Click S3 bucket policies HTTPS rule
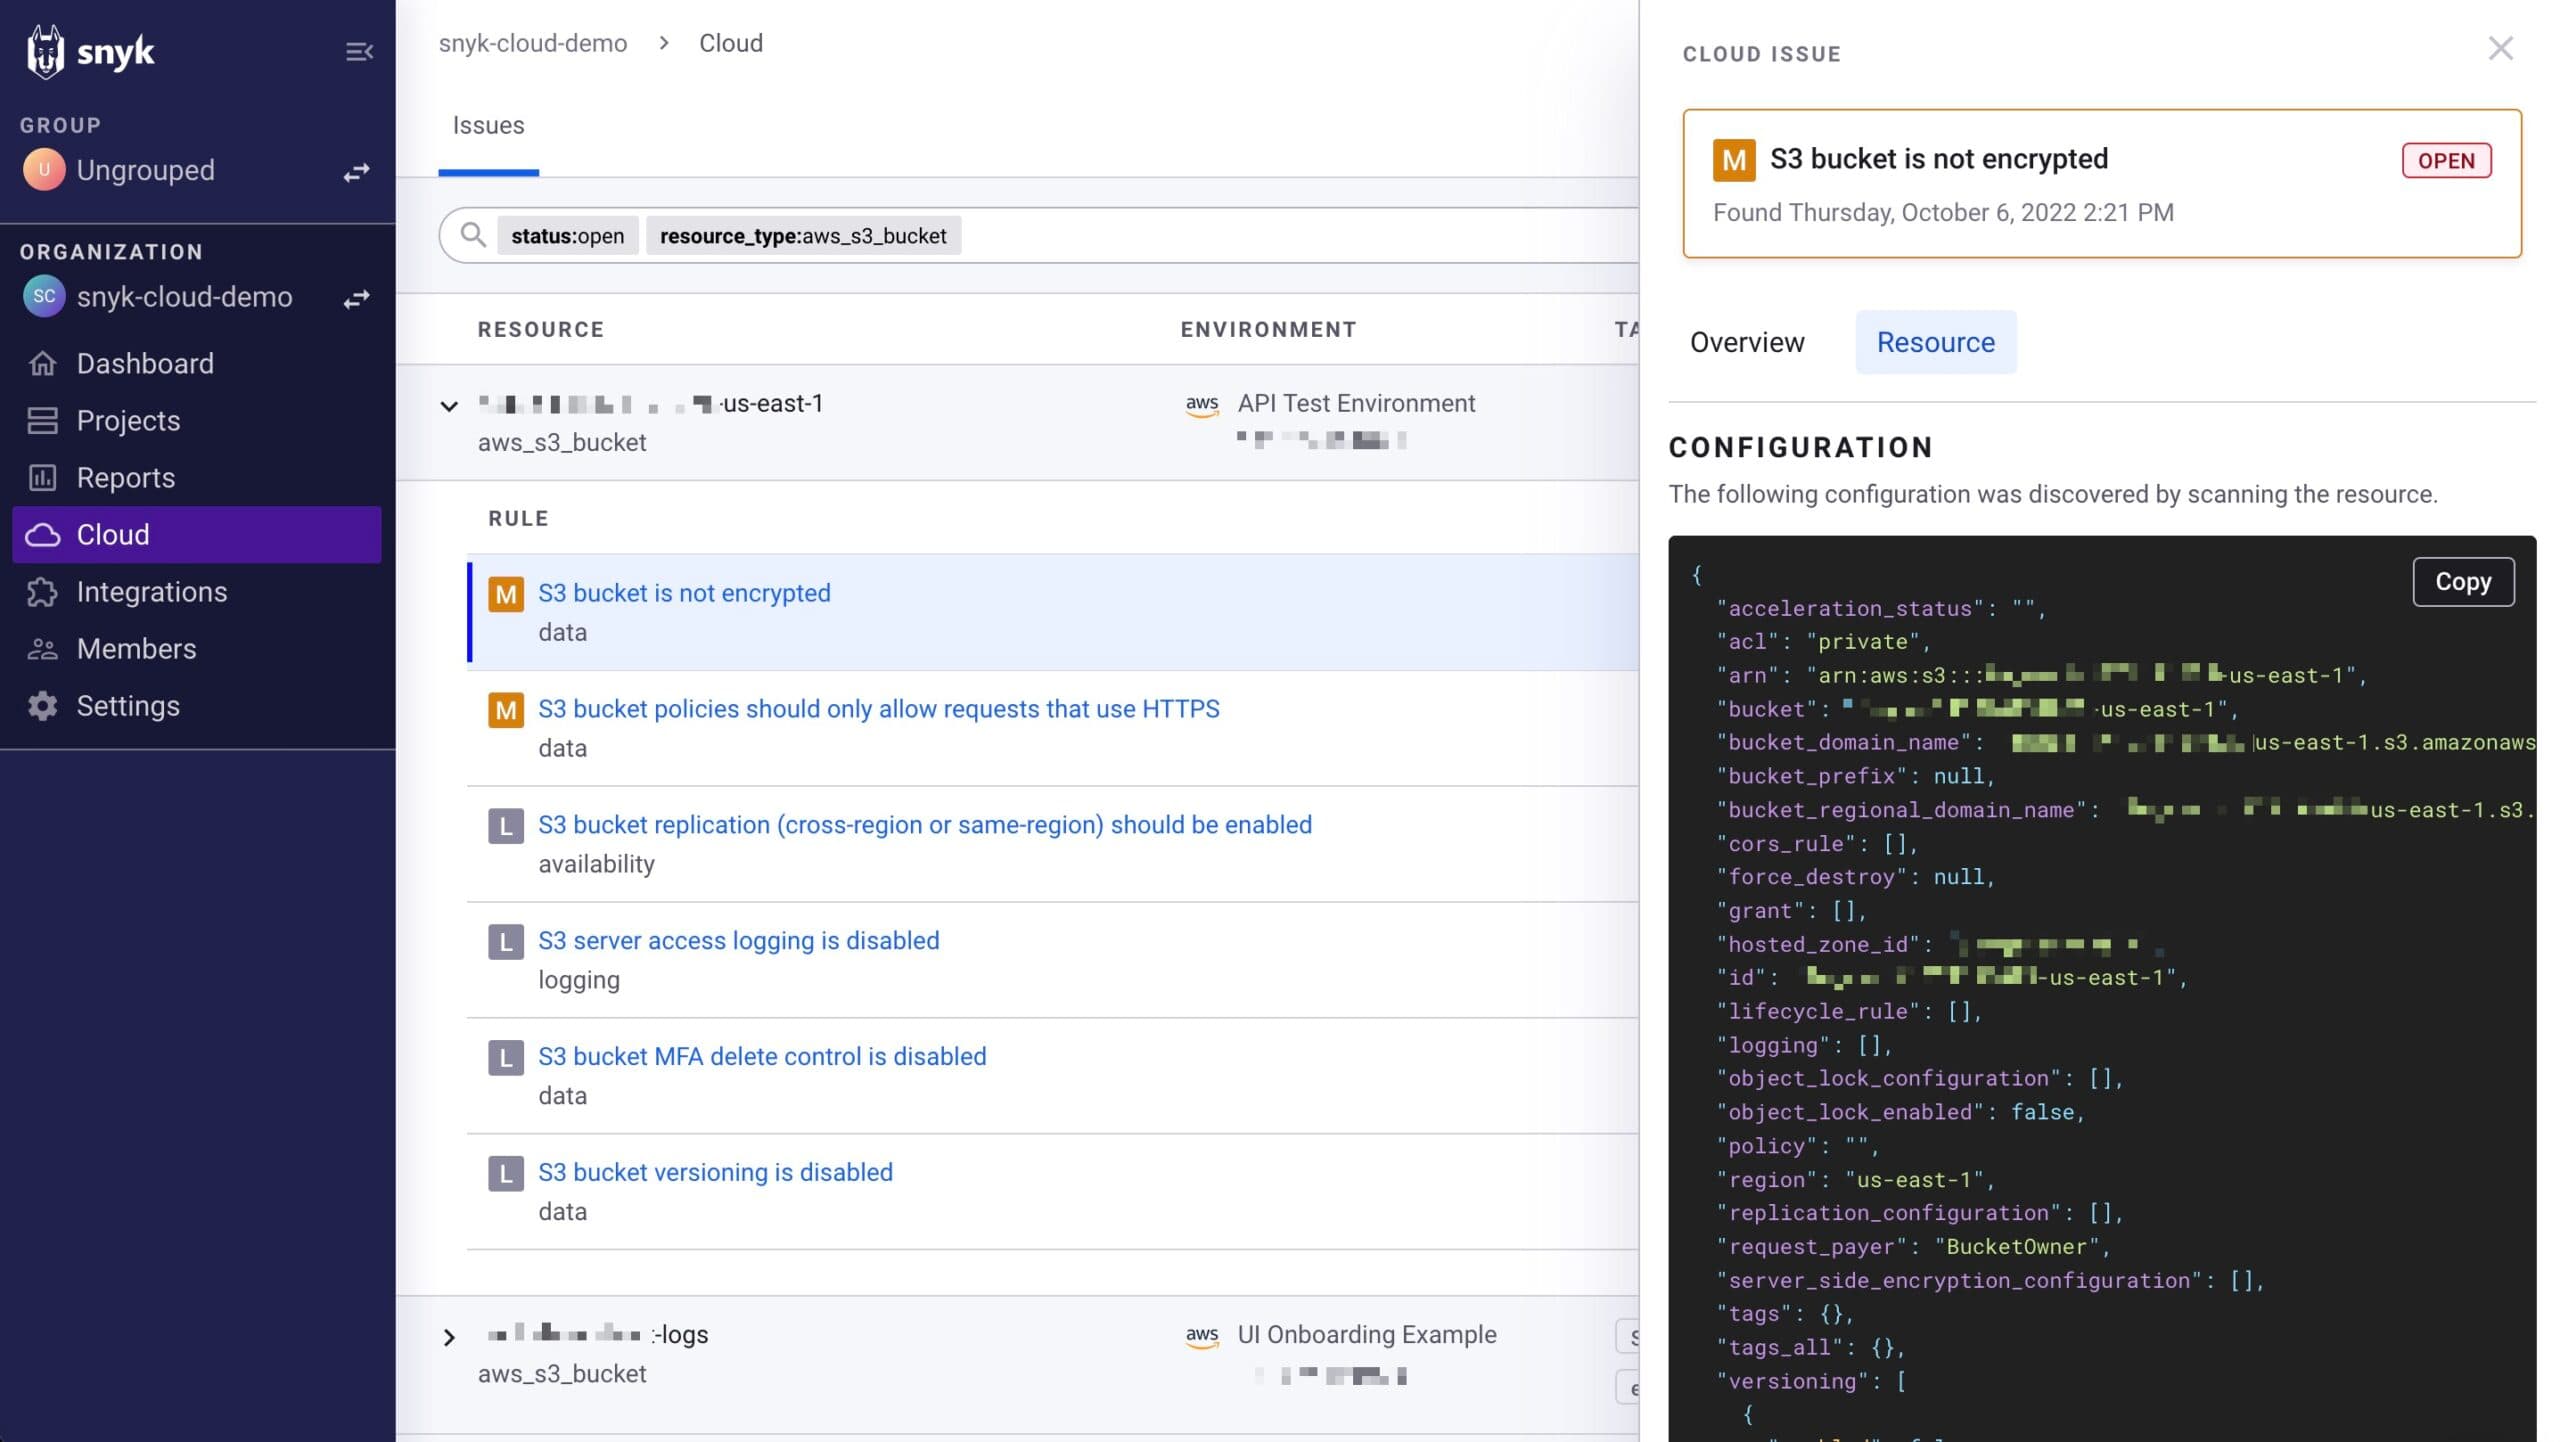The image size is (2560, 1442). click(879, 707)
